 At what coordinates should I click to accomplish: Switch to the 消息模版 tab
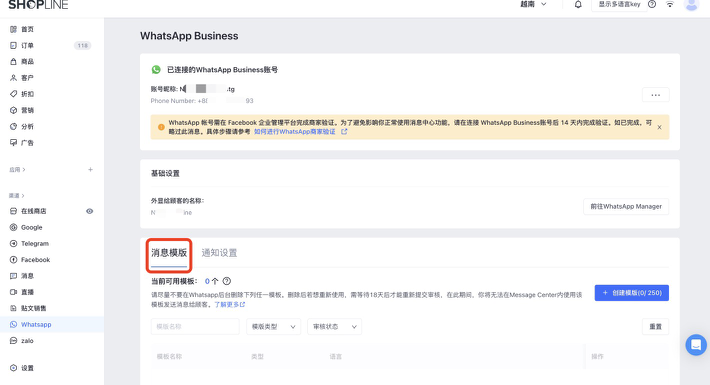pos(169,253)
